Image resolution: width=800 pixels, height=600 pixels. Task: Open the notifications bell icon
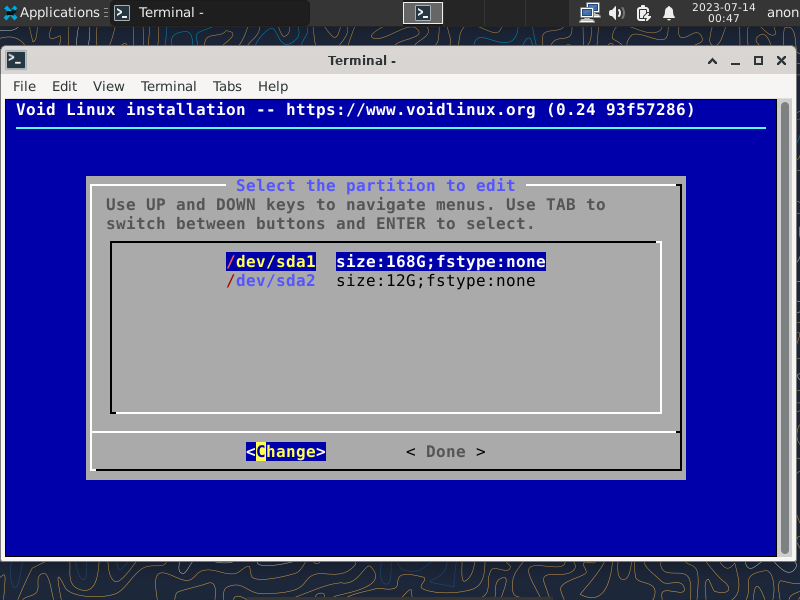[669, 13]
